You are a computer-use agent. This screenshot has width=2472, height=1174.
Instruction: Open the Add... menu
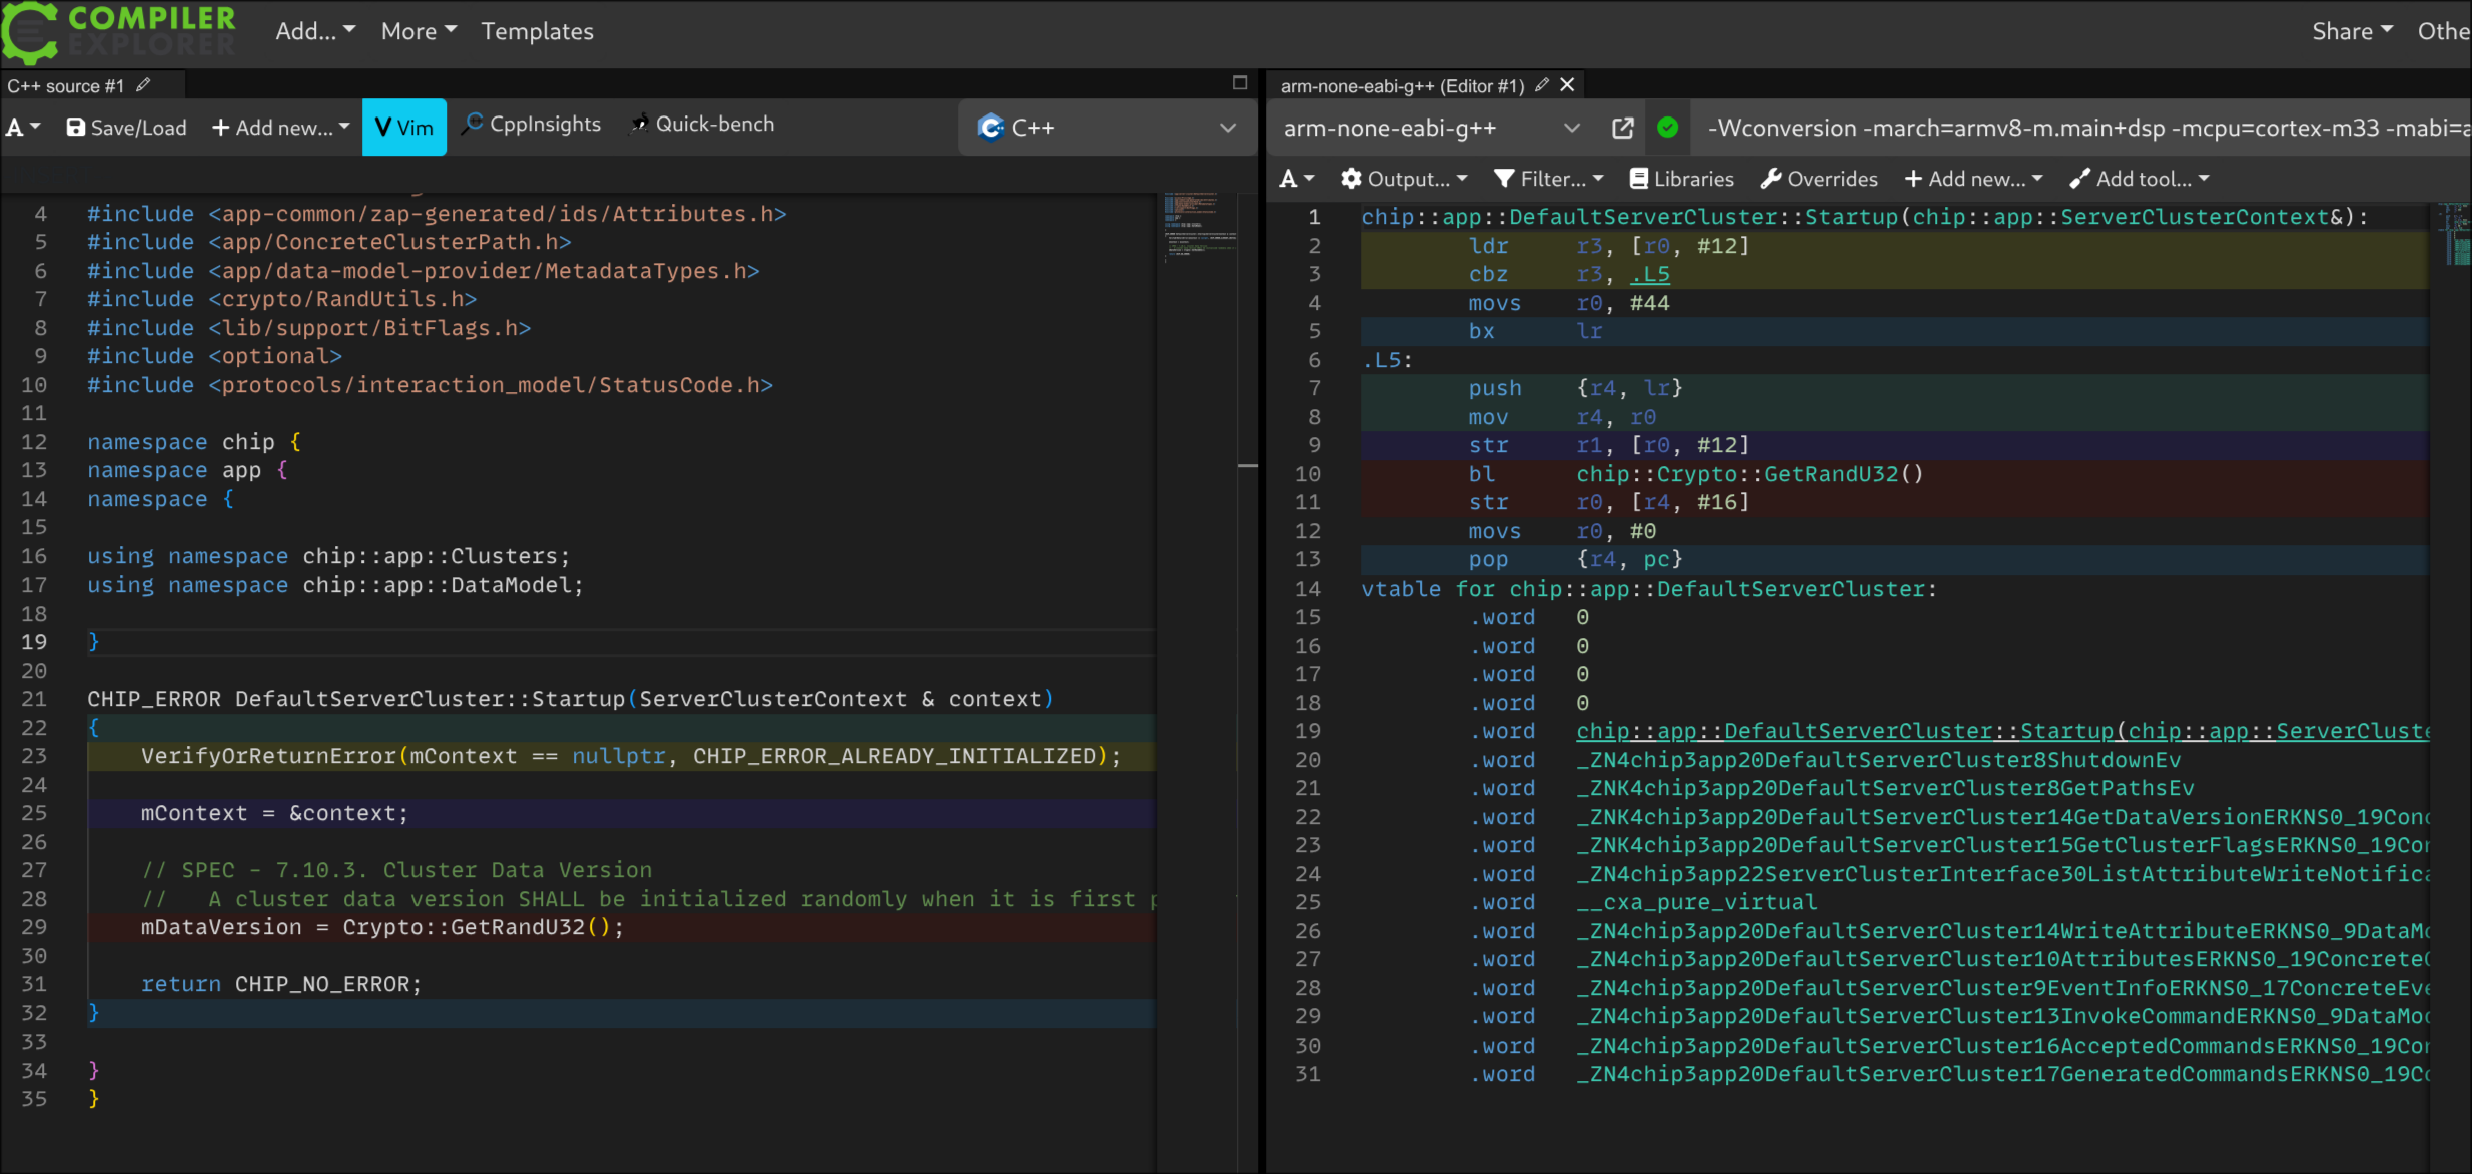click(315, 31)
